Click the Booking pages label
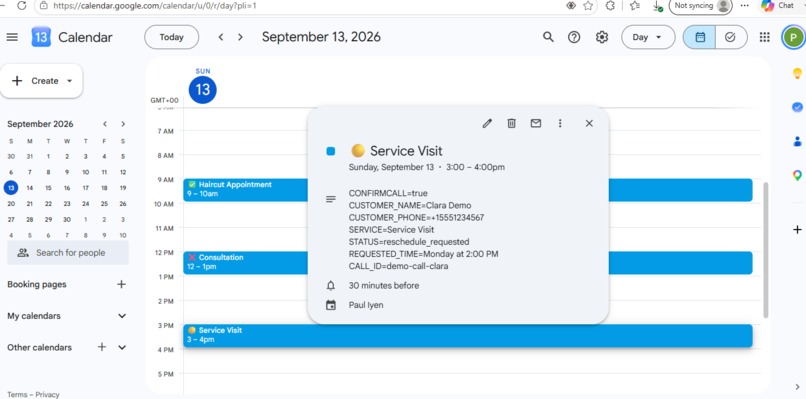Image resolution: width=806 pixels, height=399 pixels. pos(36,284)
